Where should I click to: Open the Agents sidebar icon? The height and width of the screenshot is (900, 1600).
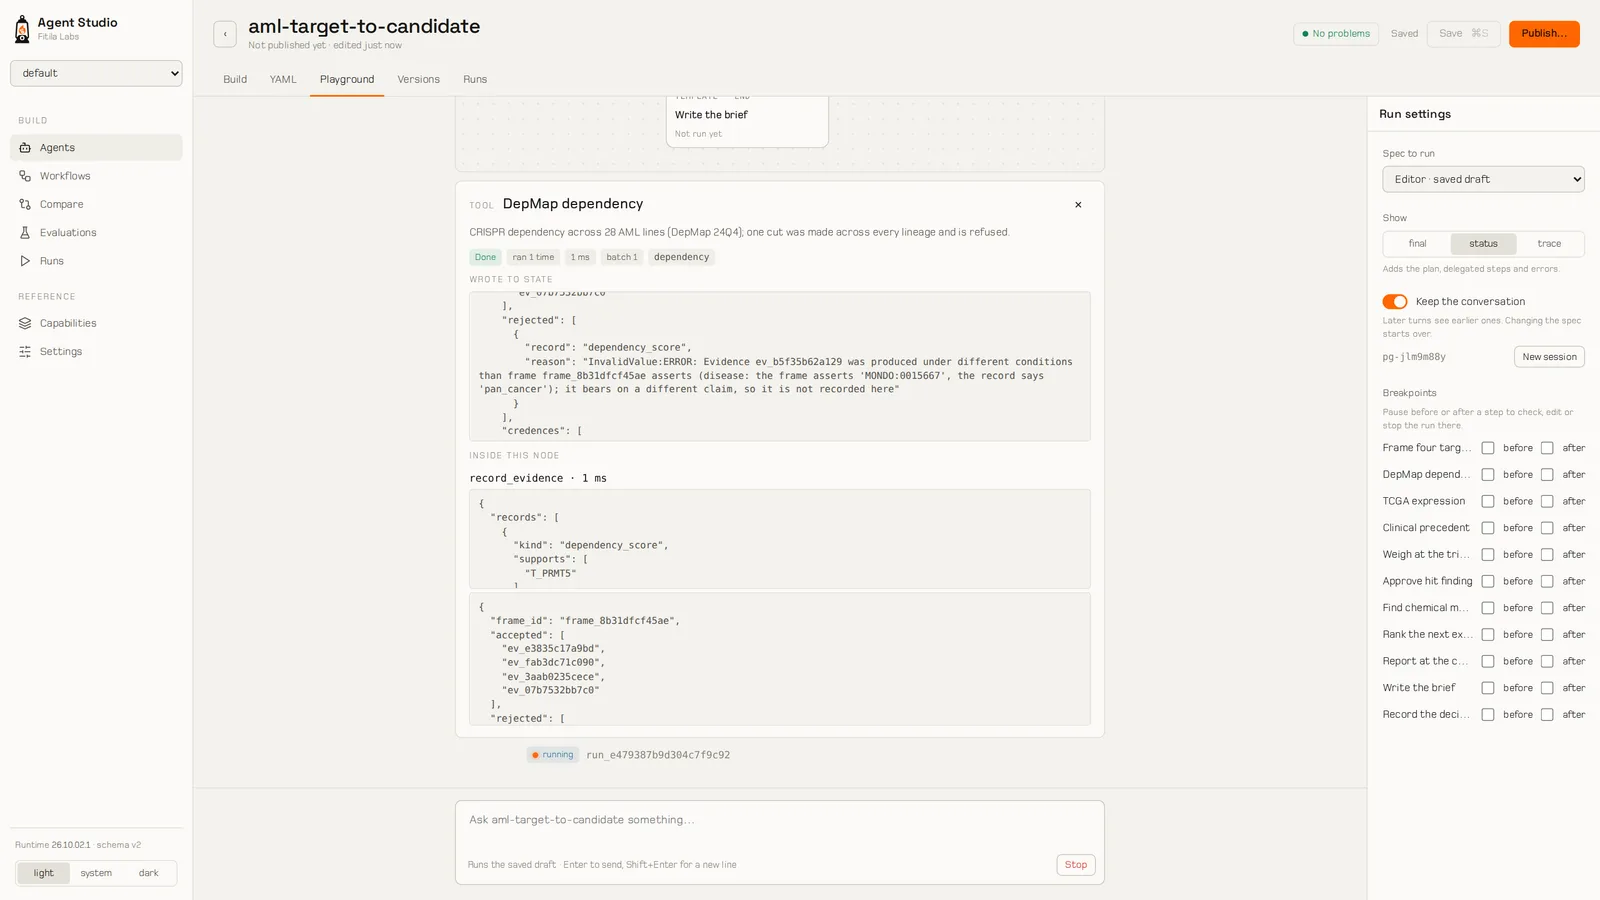click(25, 148)
